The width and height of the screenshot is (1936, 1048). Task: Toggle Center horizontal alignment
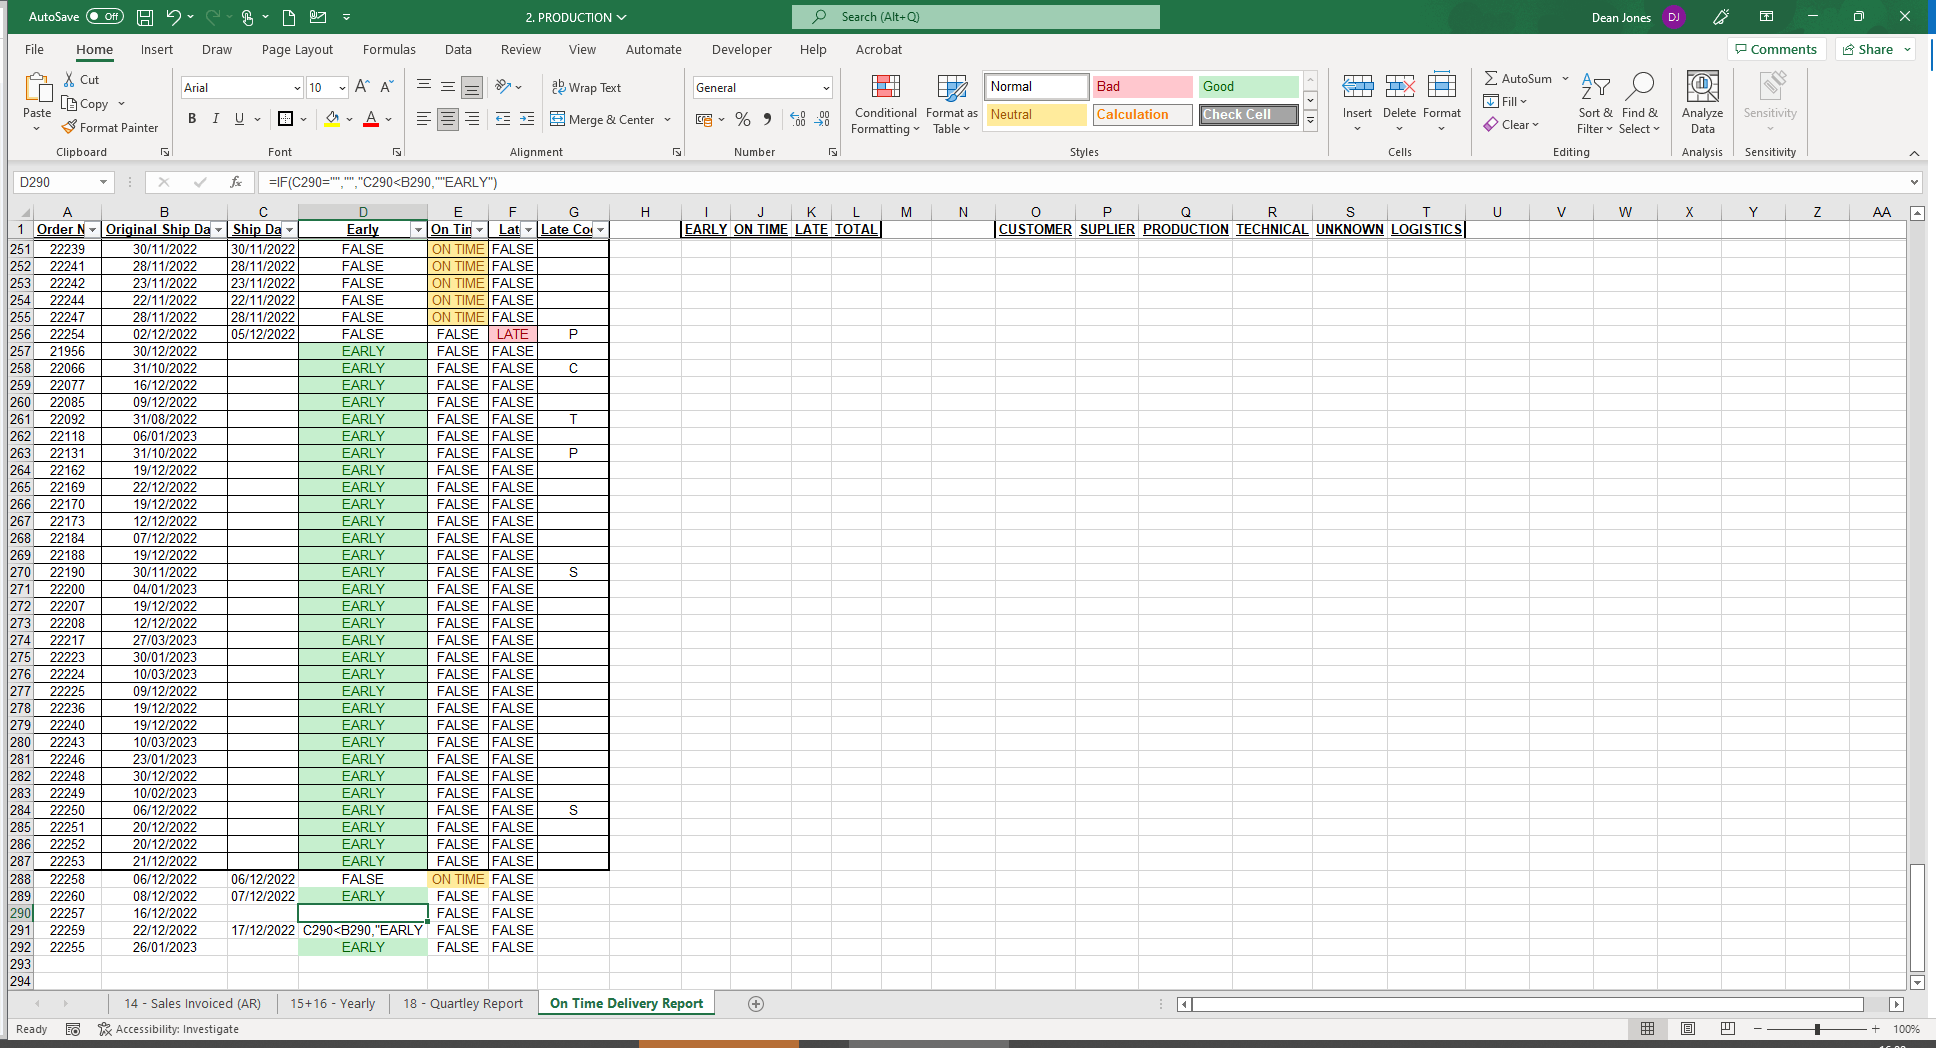[x=448, y=119]
